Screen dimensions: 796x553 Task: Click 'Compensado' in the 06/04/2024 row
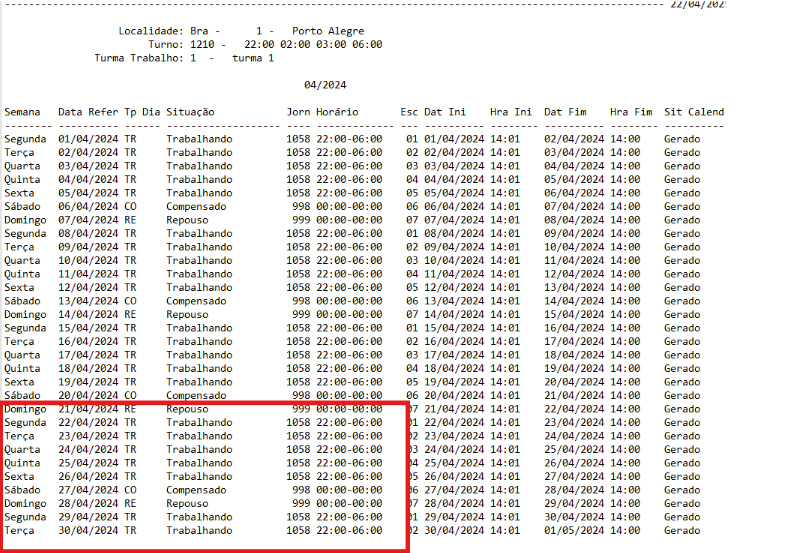(x=196, y=207)
